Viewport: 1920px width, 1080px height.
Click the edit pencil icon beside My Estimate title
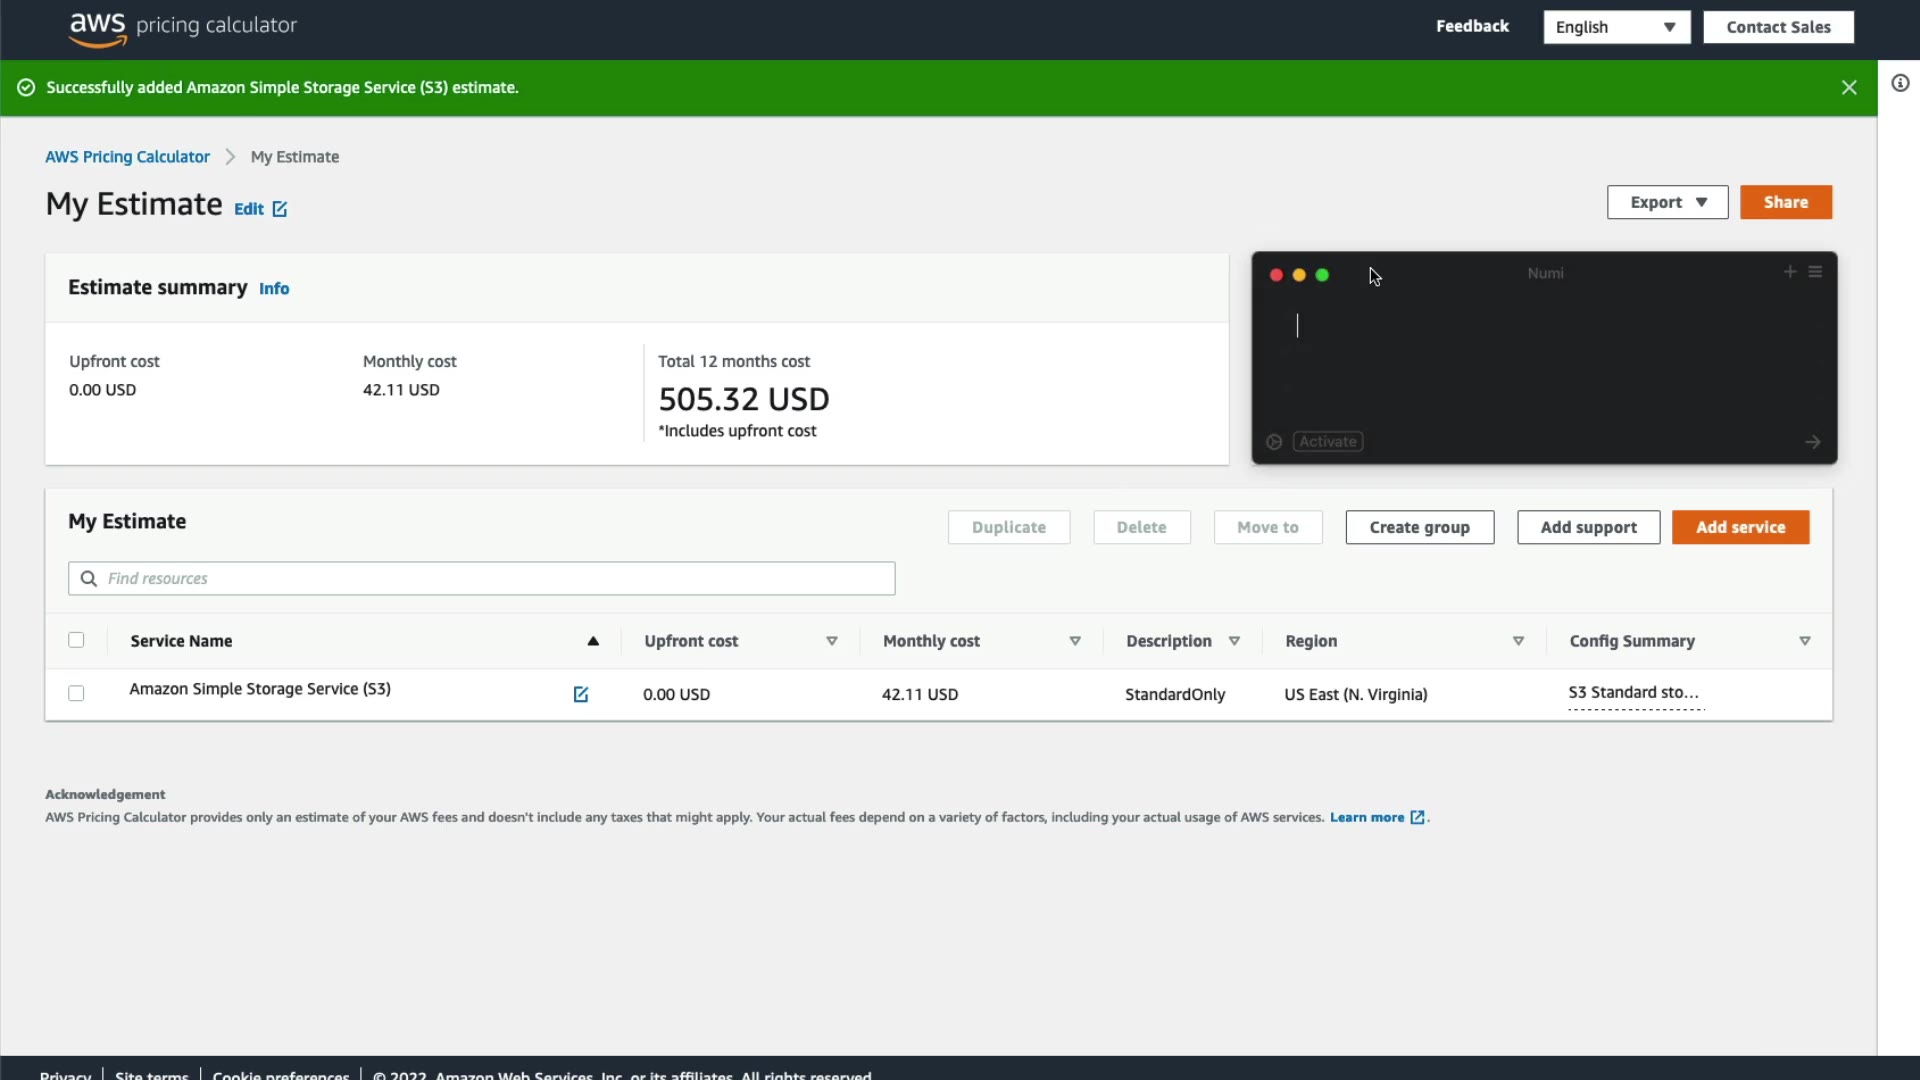tap(280, 209)
